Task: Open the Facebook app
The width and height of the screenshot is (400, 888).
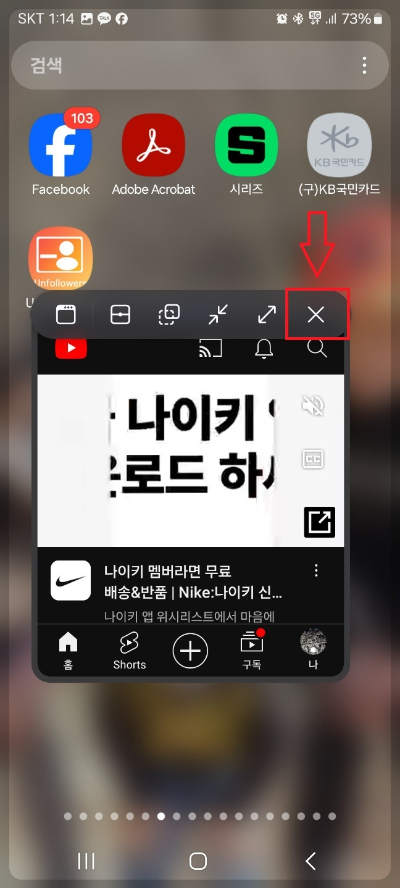Action: [61, 145]
